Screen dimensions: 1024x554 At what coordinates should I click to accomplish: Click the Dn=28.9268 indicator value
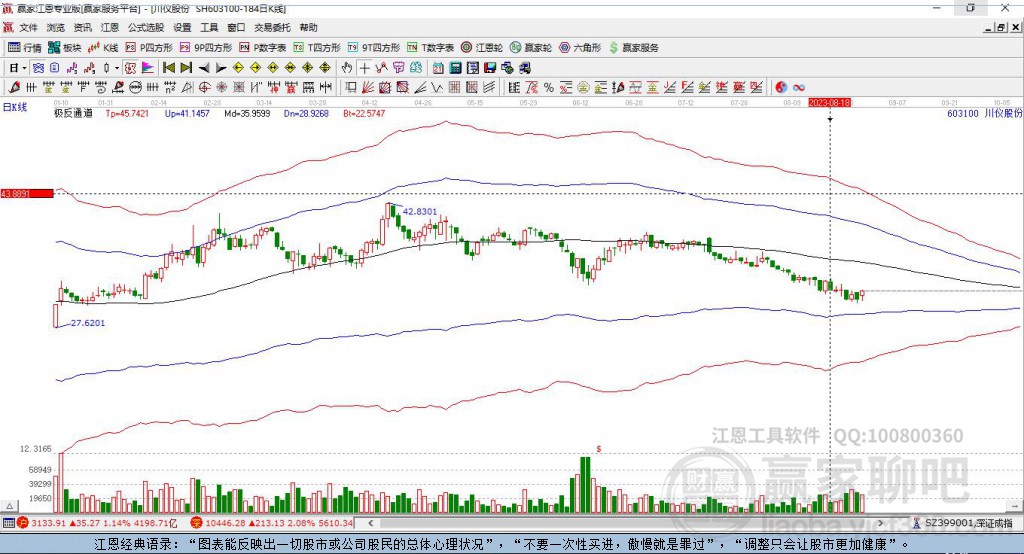pos(306,114)
